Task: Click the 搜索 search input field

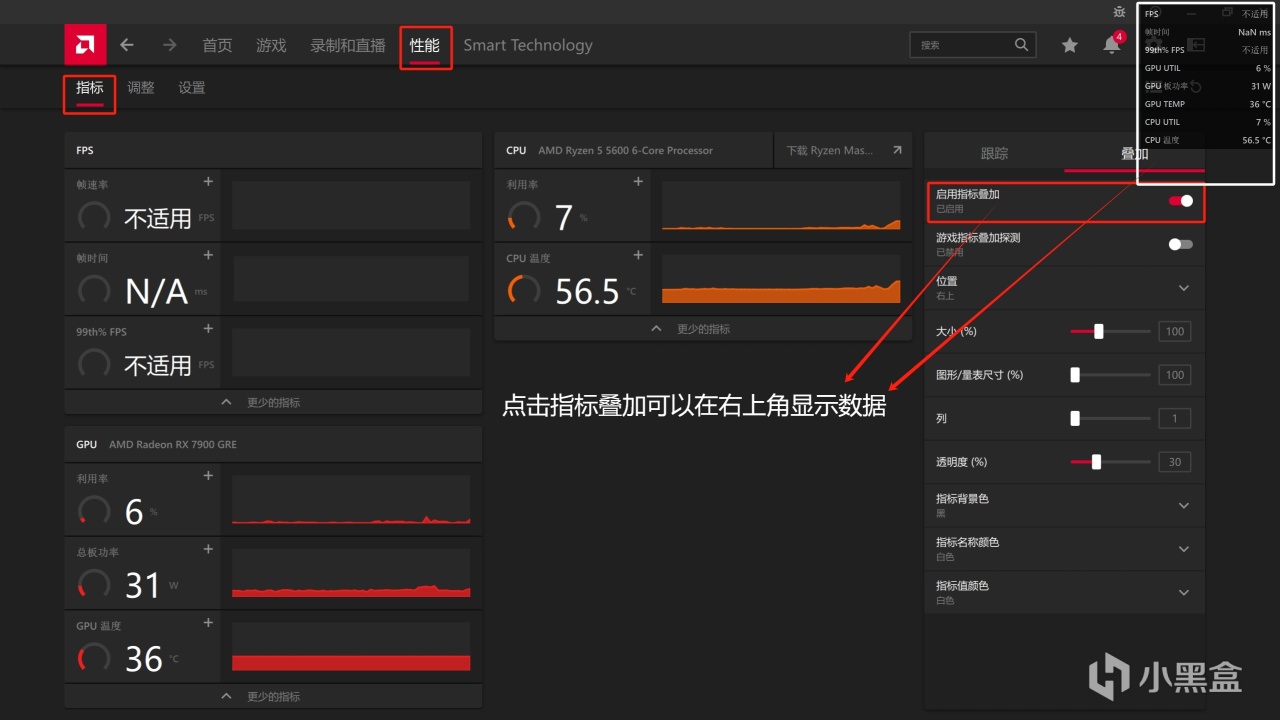Action: 972,45
